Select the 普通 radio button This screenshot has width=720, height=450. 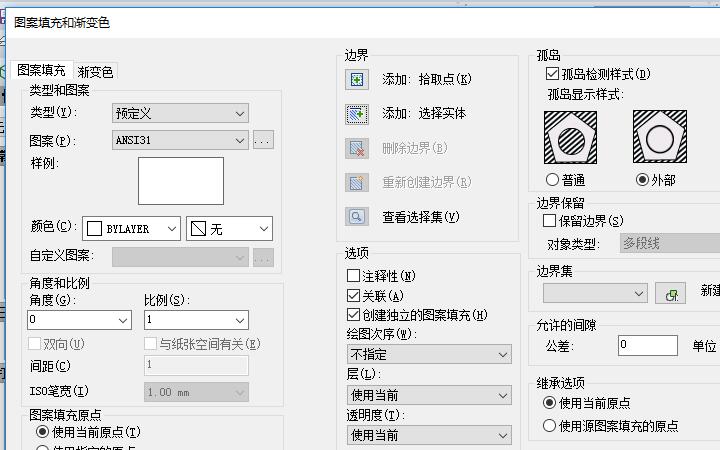552,180
